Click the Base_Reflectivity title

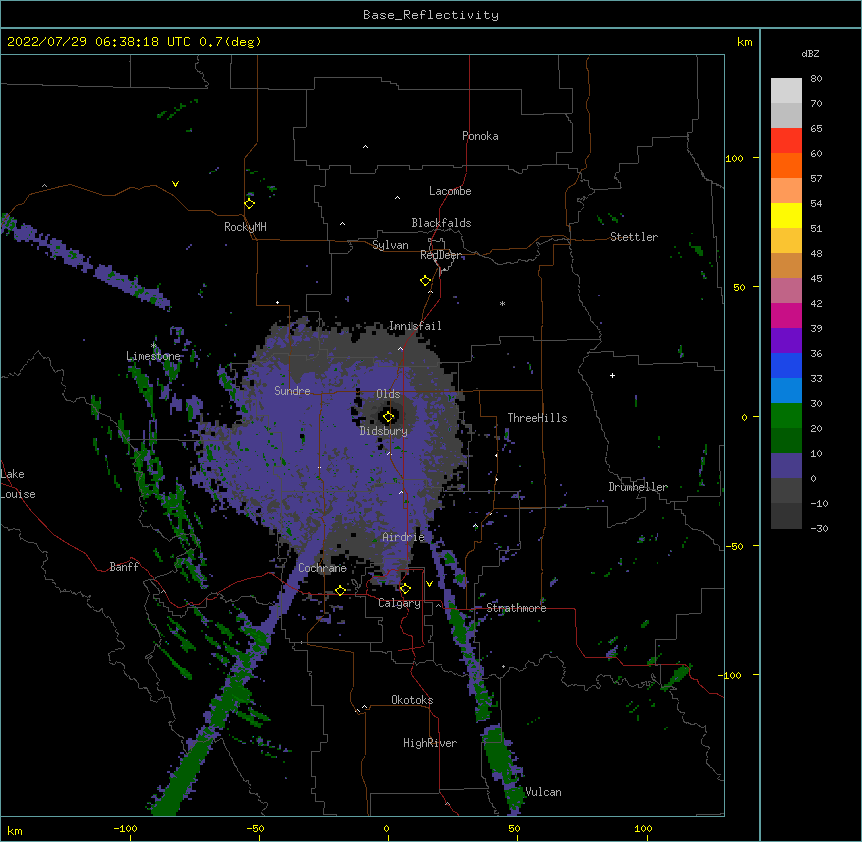[x=431, y=15]
